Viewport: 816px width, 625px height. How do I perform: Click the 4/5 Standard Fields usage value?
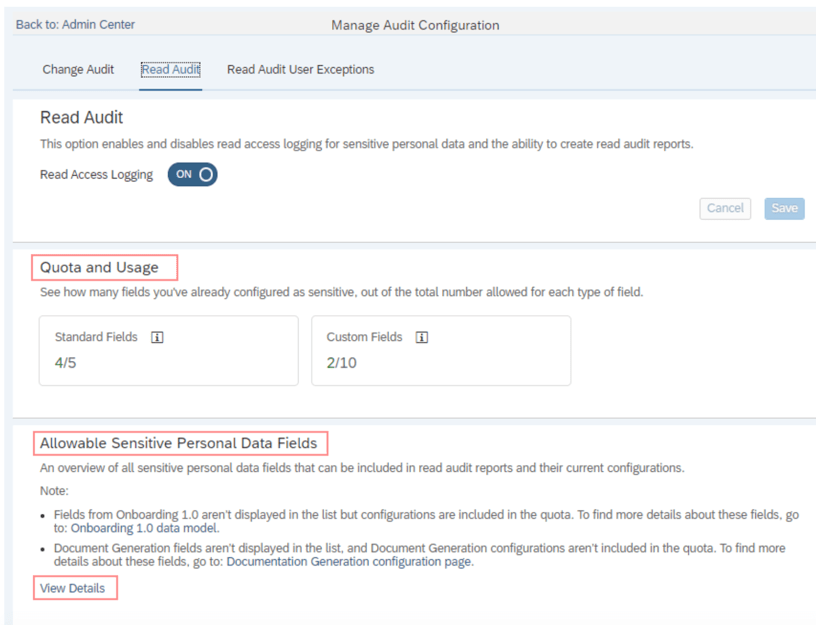tap(66, 363)
